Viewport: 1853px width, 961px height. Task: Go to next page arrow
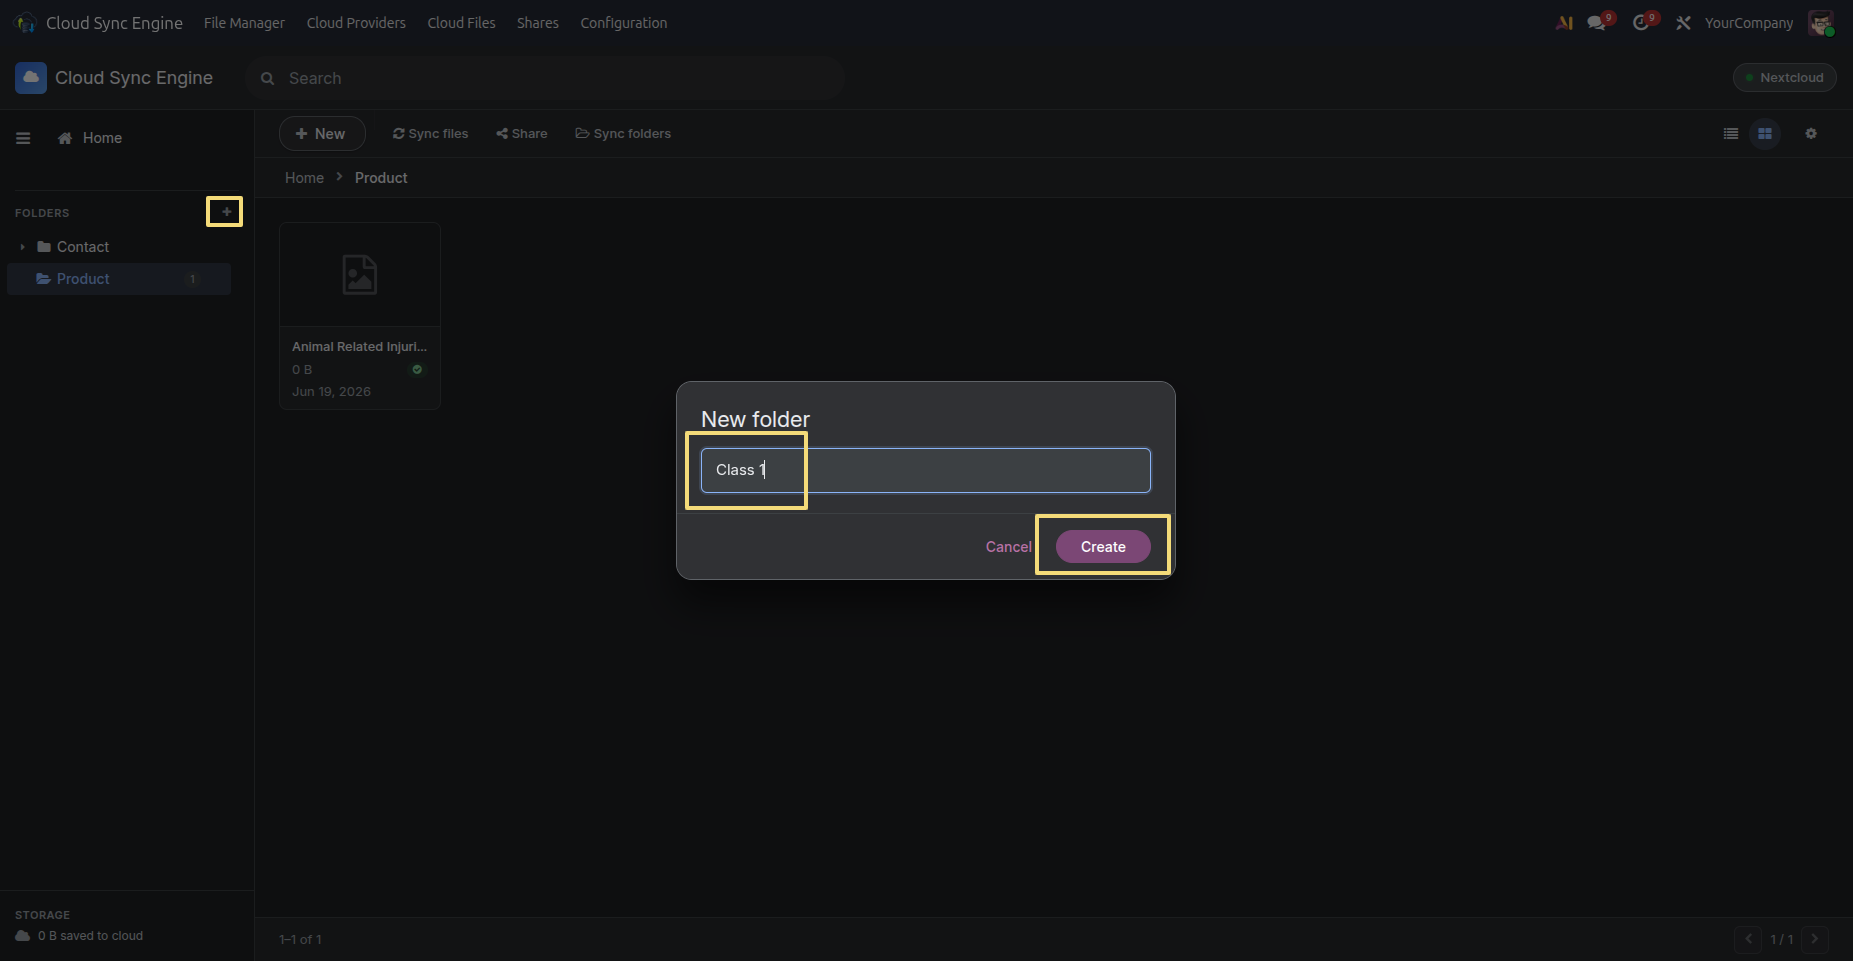tap(1815, 939)
